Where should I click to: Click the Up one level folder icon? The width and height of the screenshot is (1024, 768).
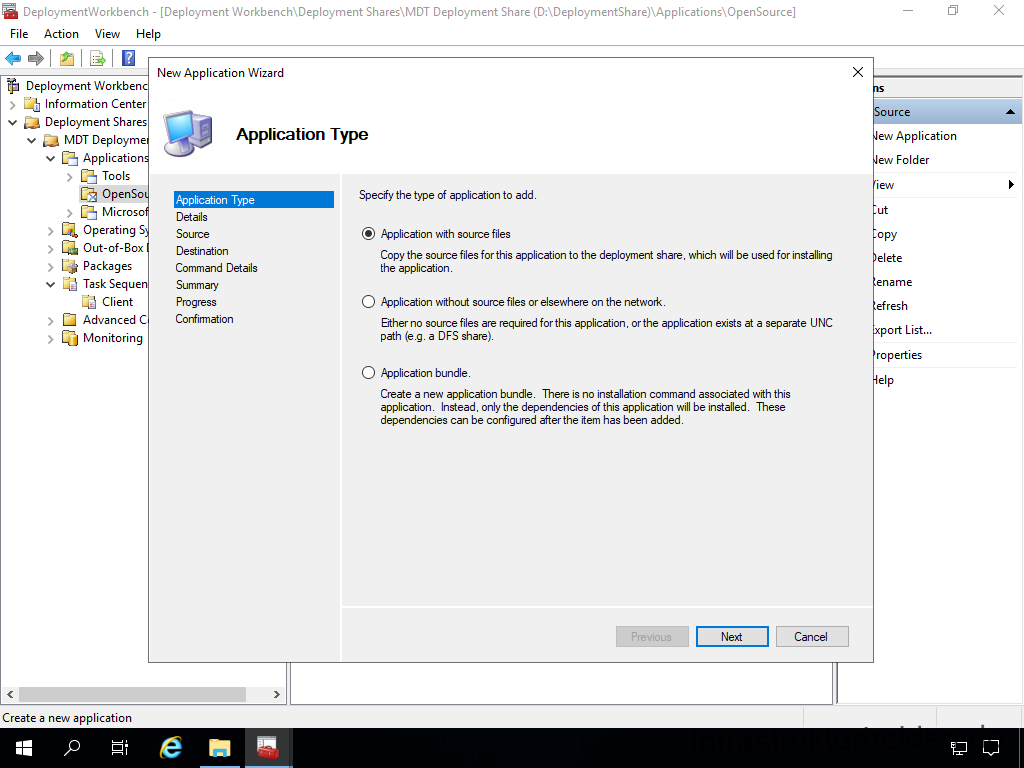pos(67,58)
